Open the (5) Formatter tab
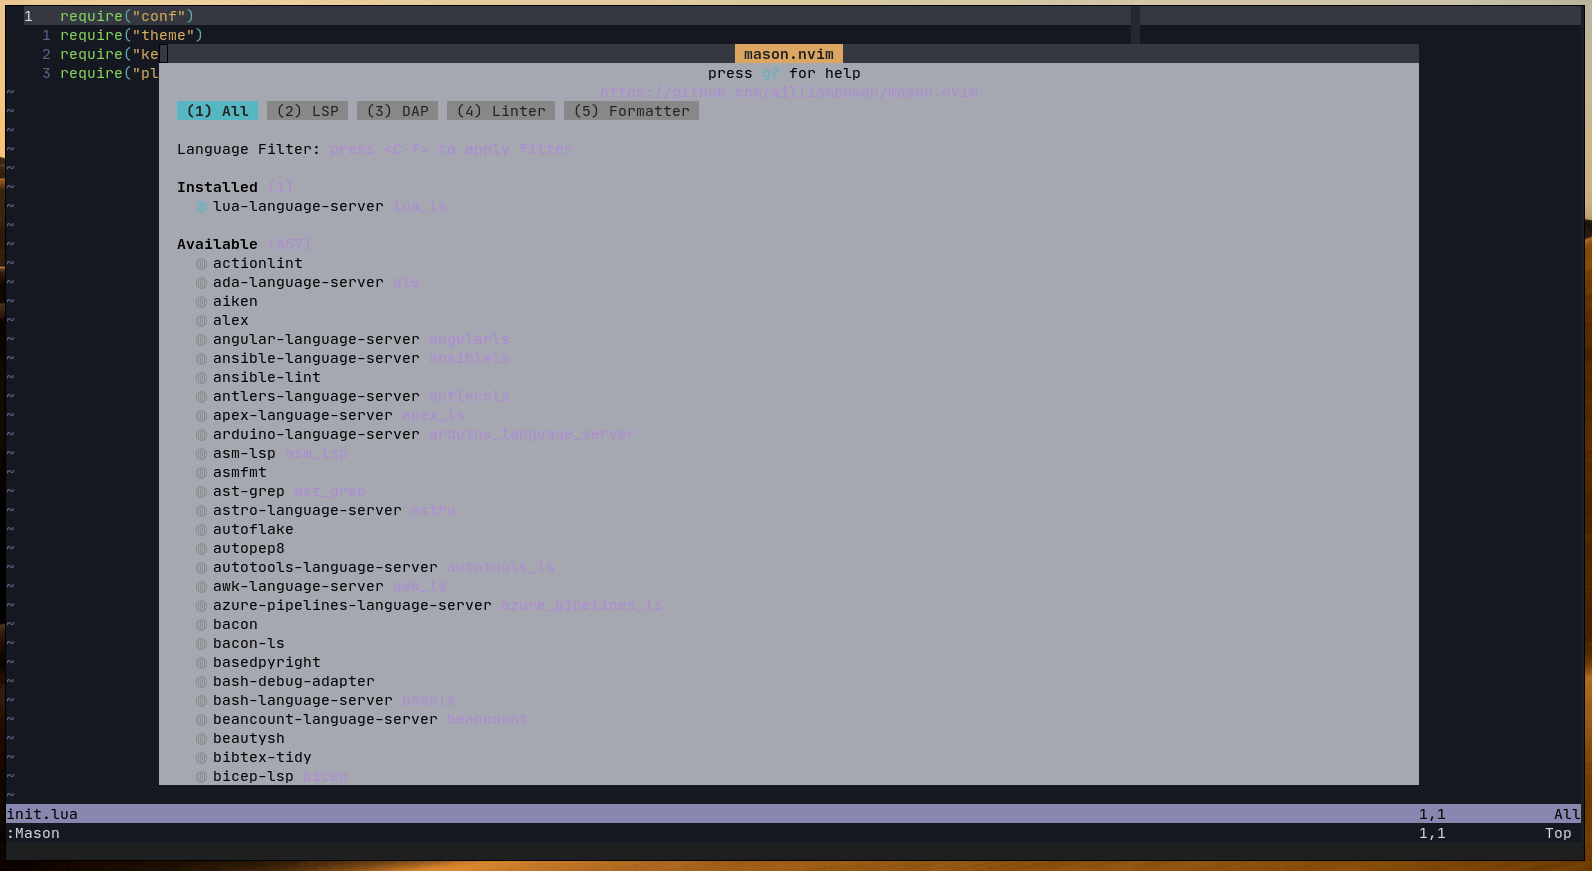Viewport: 1592px width, 871px height. point(631,111)
